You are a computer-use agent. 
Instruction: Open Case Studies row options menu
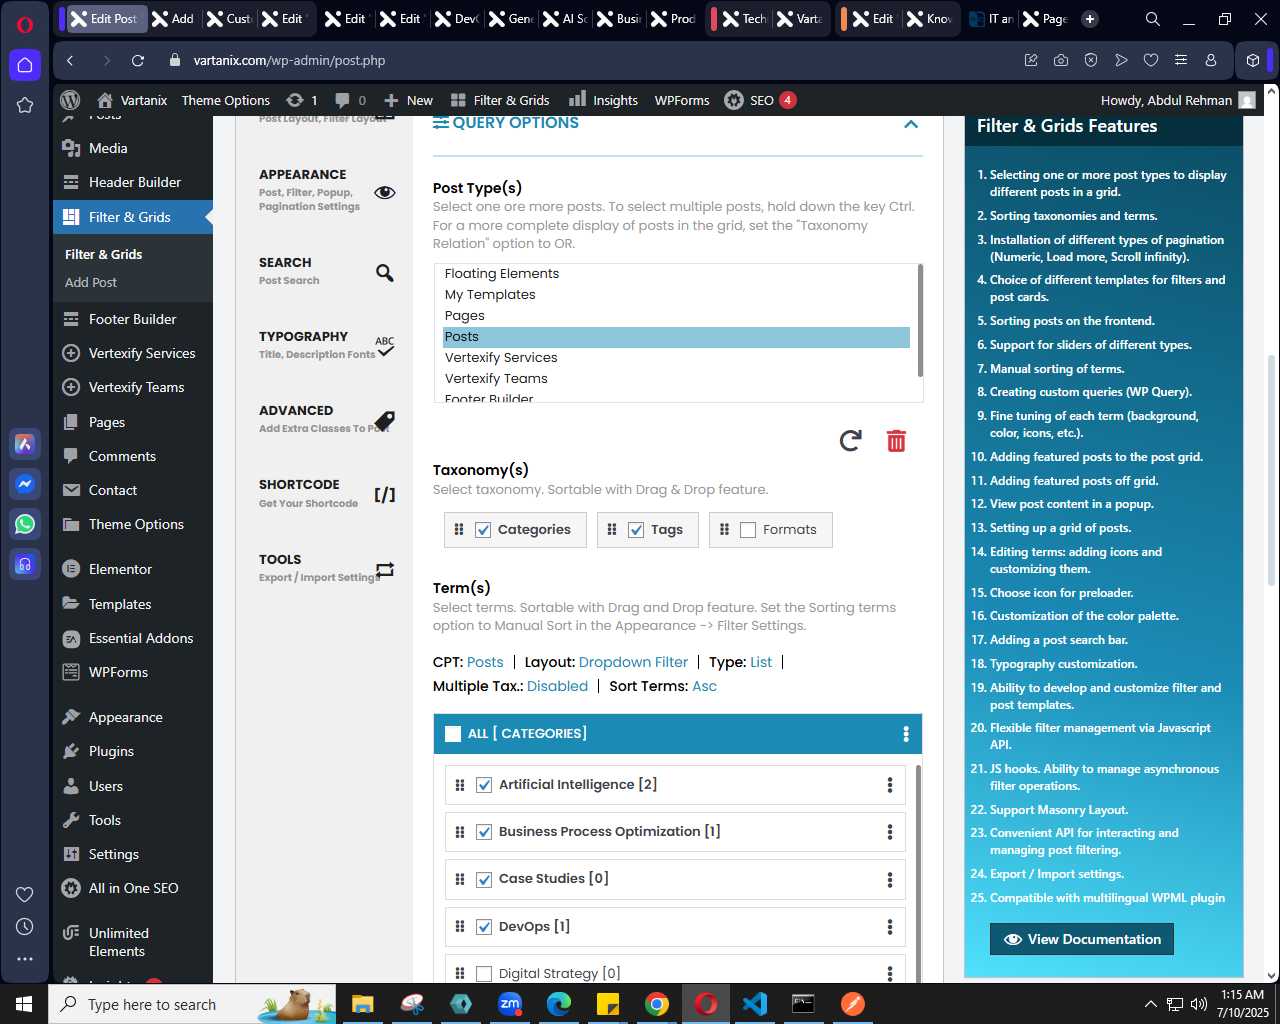coord(889,880)
